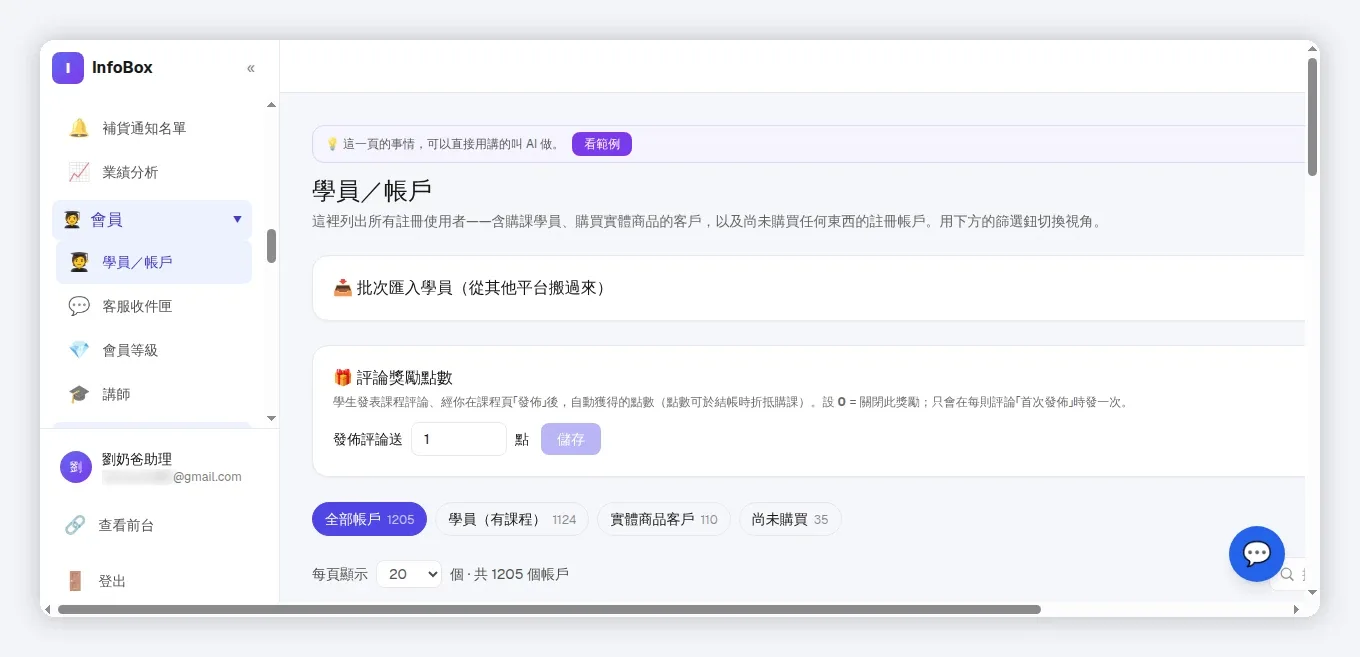Open 補貨通知名單 in the sidebar
The height and width of the screenshot is (657, 1360).
tap(152, 128)
